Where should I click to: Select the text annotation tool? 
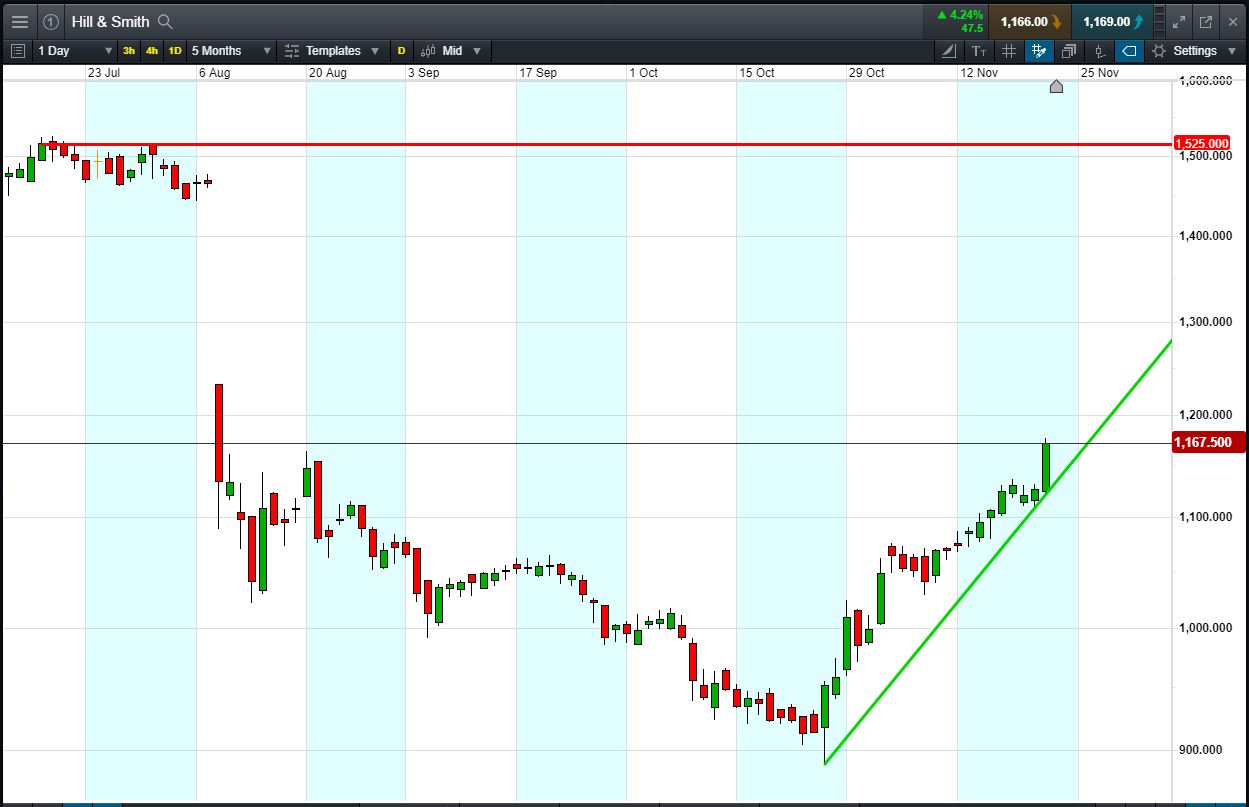[x=978, y=50]
